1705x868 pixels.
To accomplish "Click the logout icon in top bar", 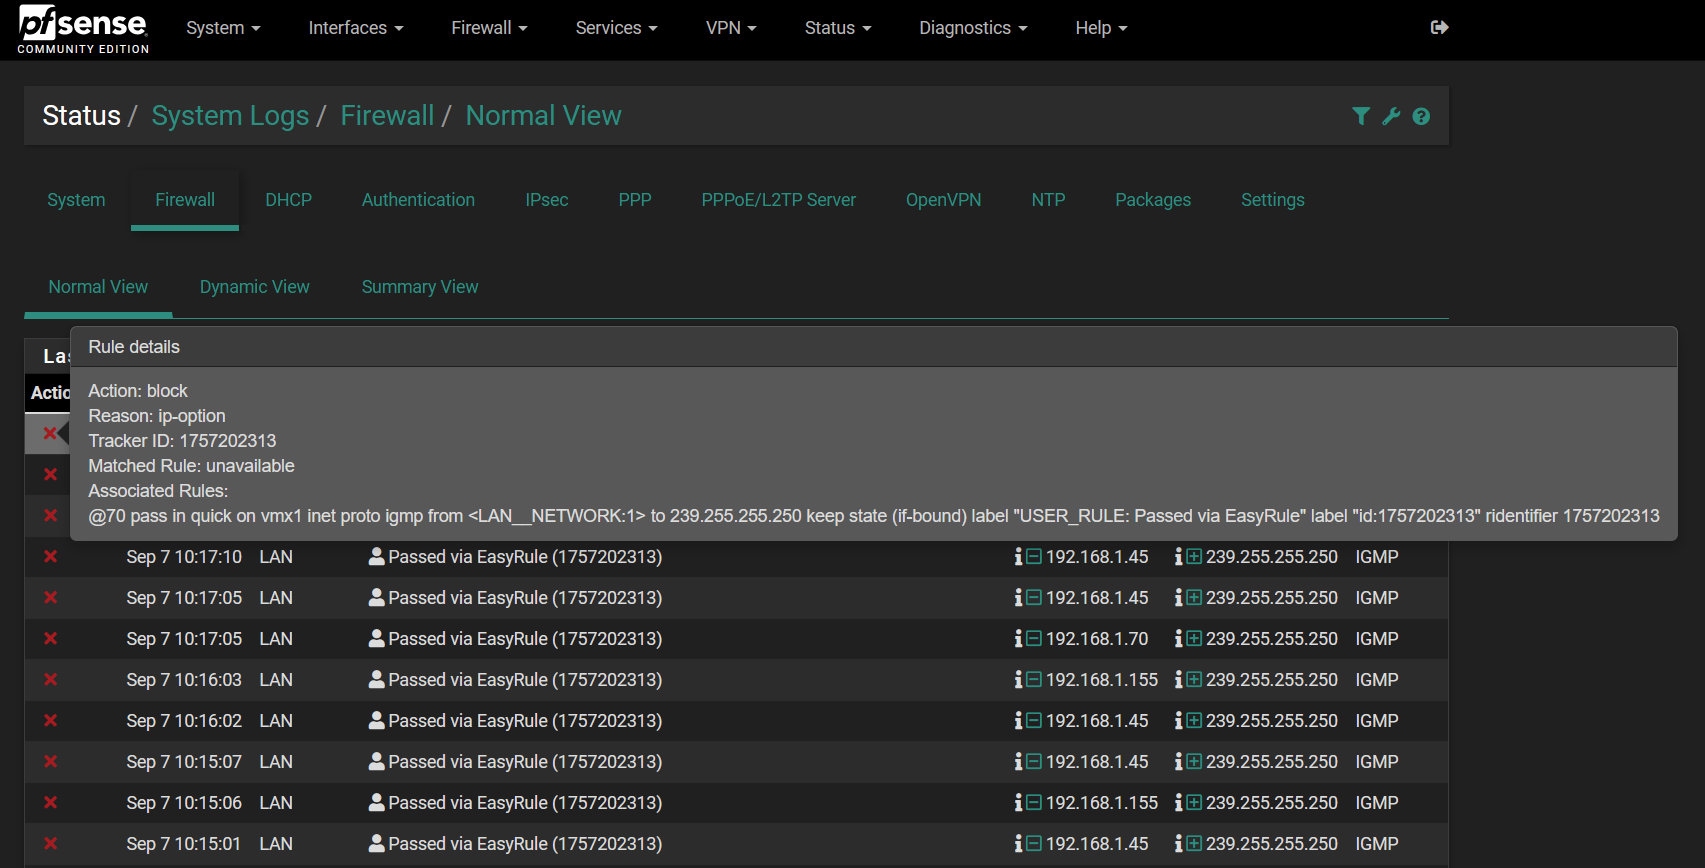I will tap(1439, 27).
